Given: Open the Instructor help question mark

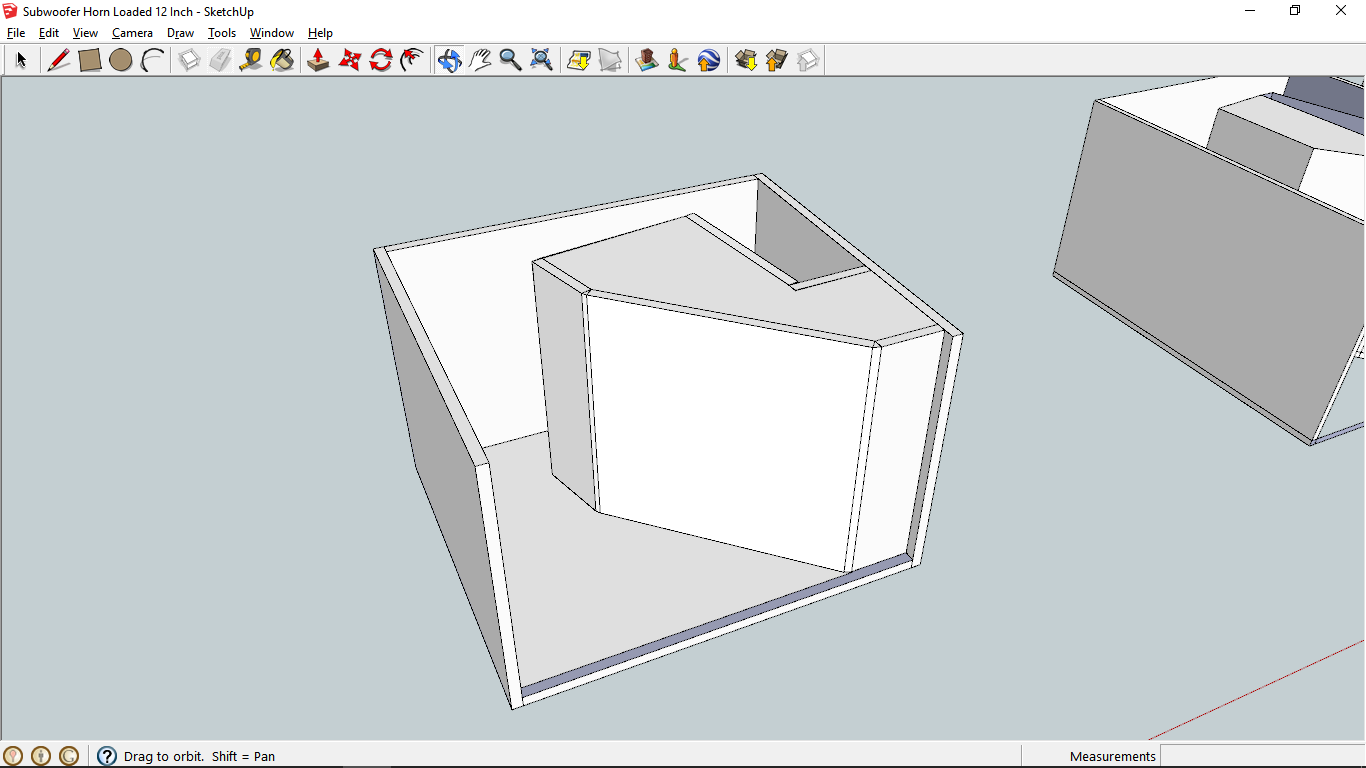Looking at the screenshot, I should coord(107,756).
